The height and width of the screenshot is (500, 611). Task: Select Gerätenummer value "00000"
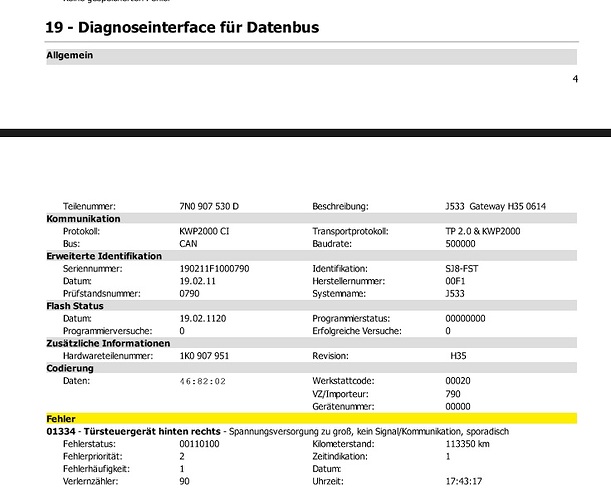click(x=458, y=406)
